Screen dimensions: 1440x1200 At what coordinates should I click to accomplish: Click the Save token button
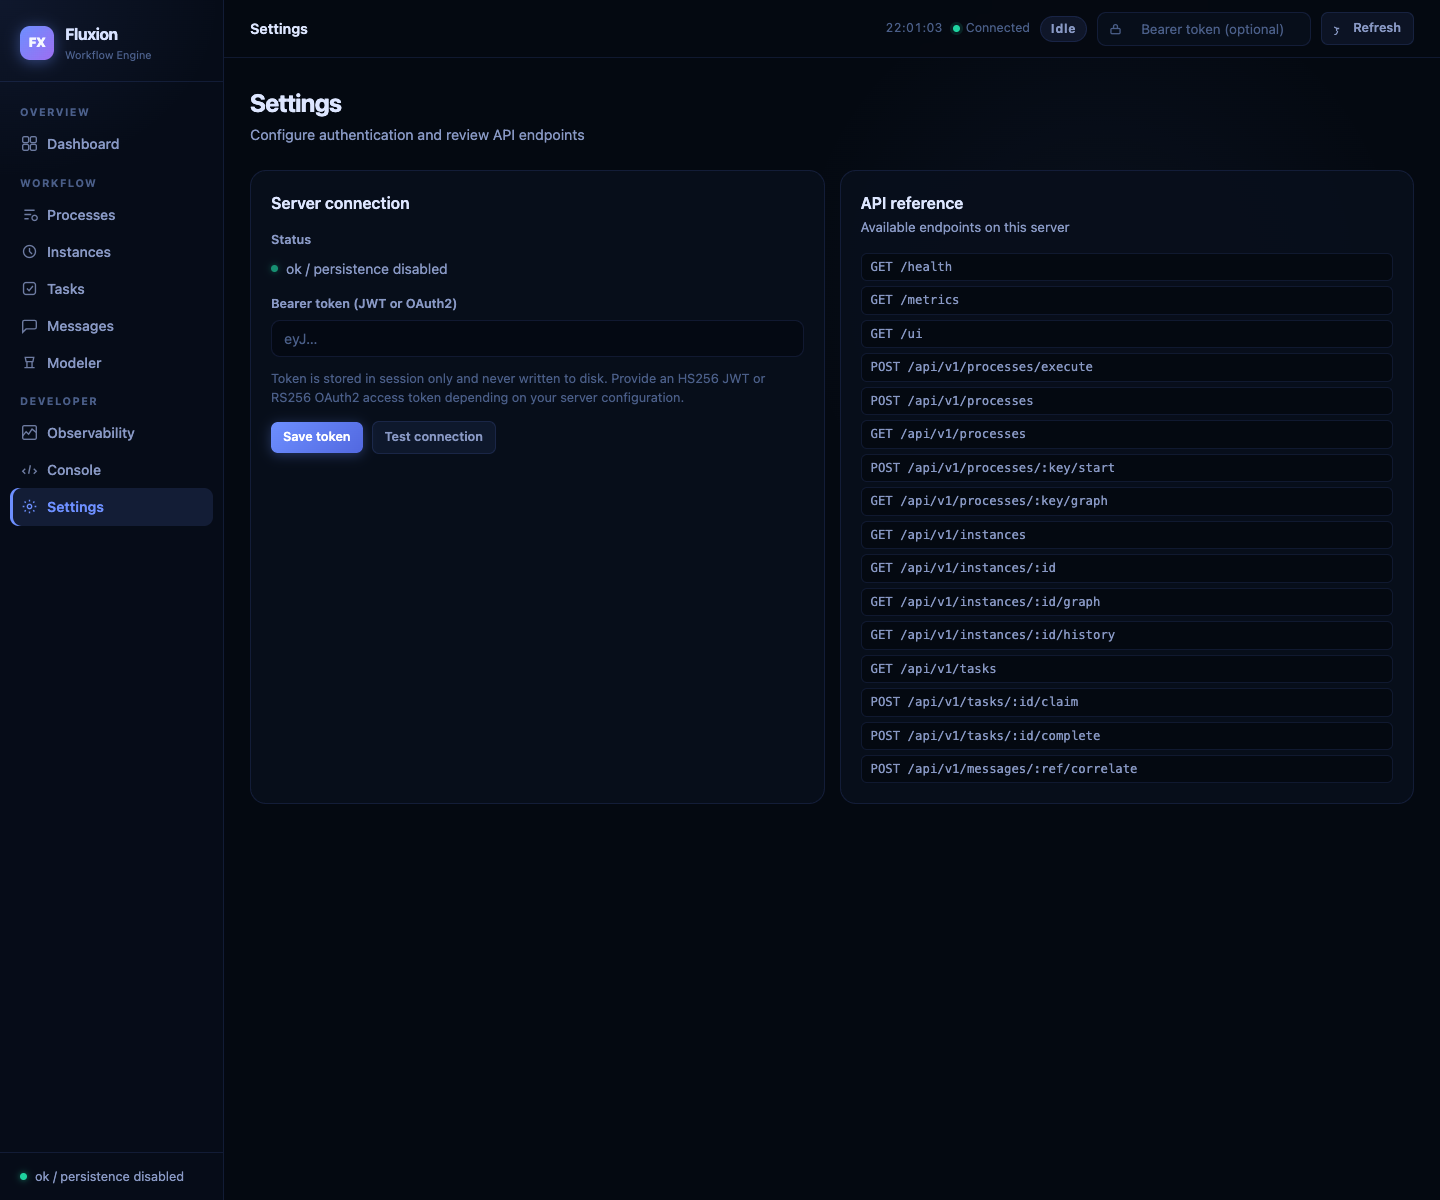click(317, 437)
